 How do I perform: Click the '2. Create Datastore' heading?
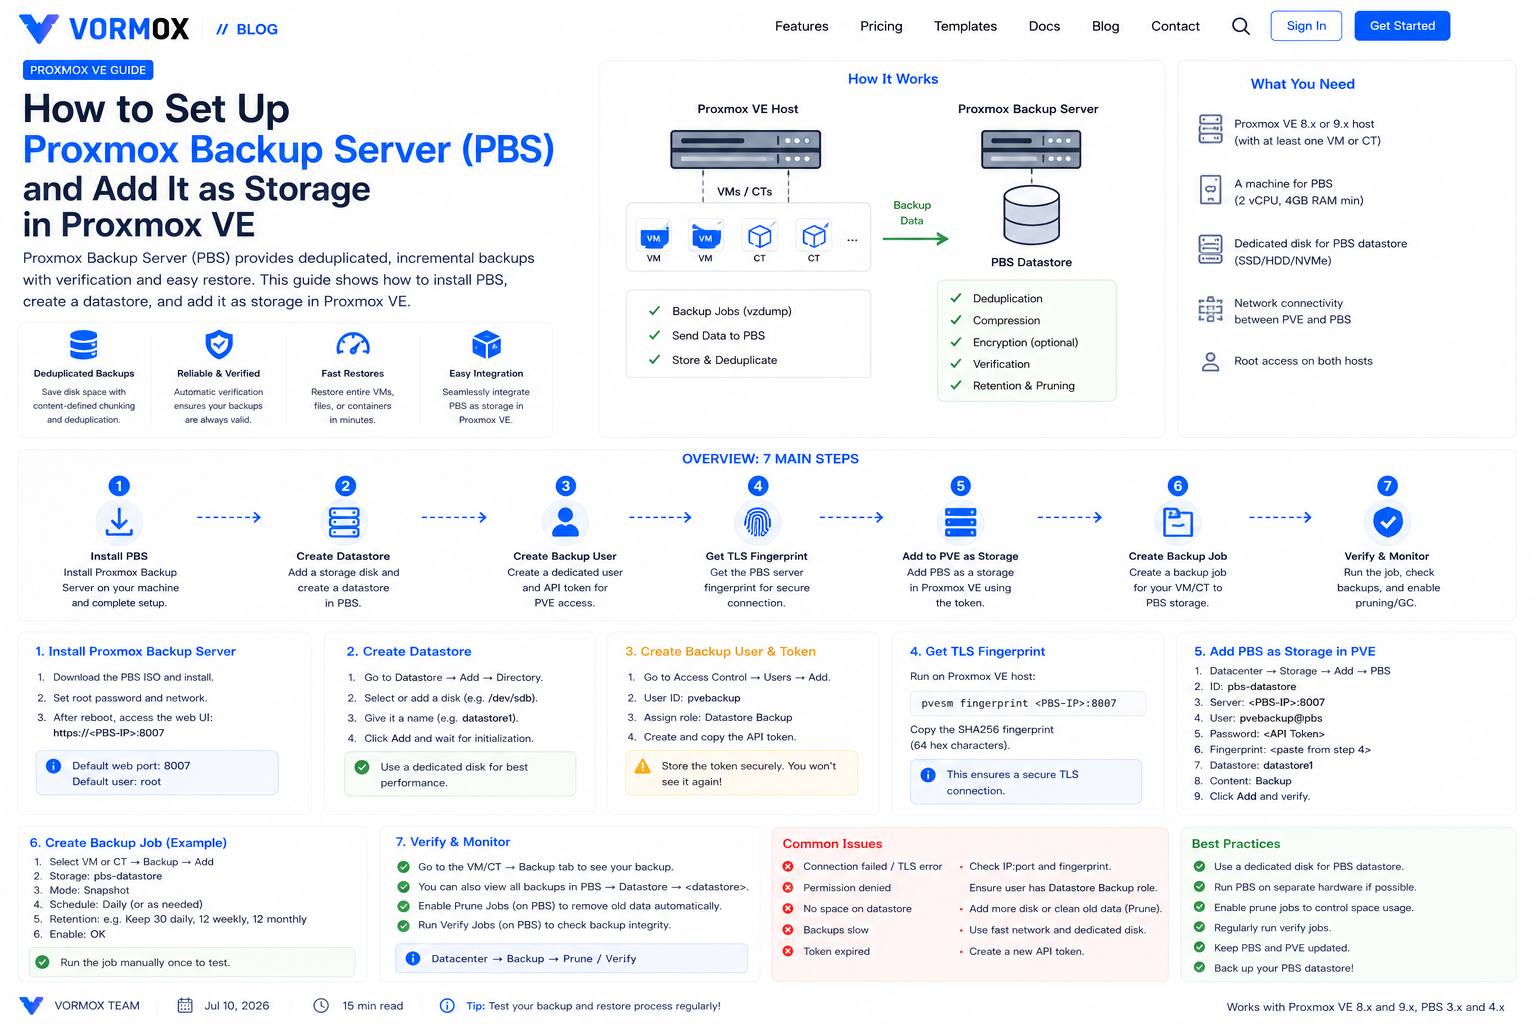tap(409, 651)
